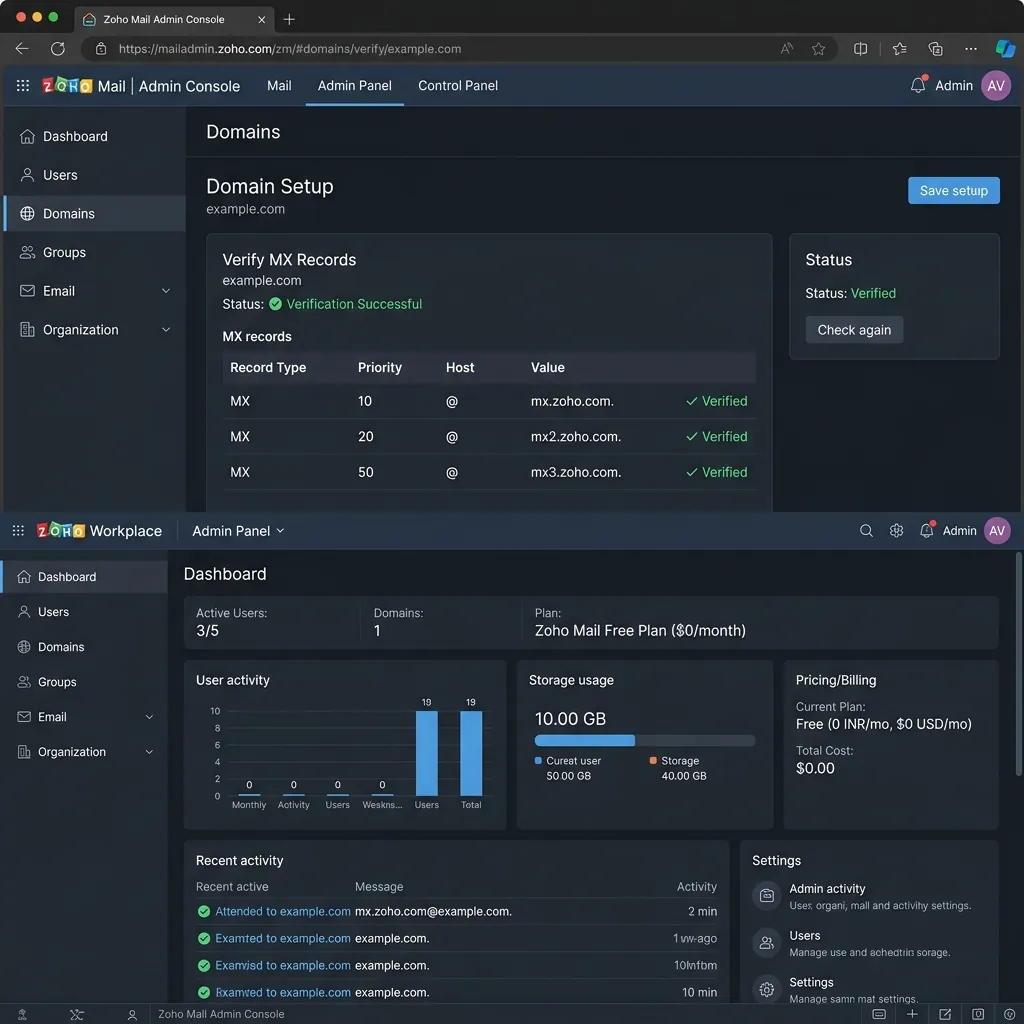
Task: Expand Email chevron in Mail Admin Console sidebar
Action: (x=166, y=291)
